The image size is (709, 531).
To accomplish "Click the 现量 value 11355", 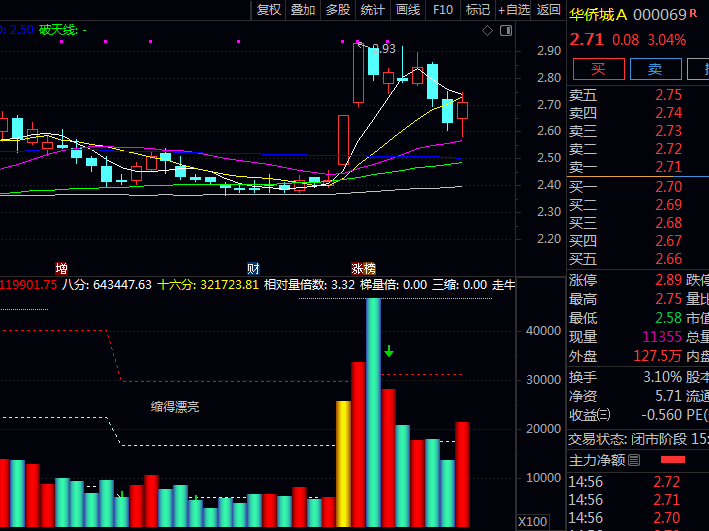I will point(662,337).
